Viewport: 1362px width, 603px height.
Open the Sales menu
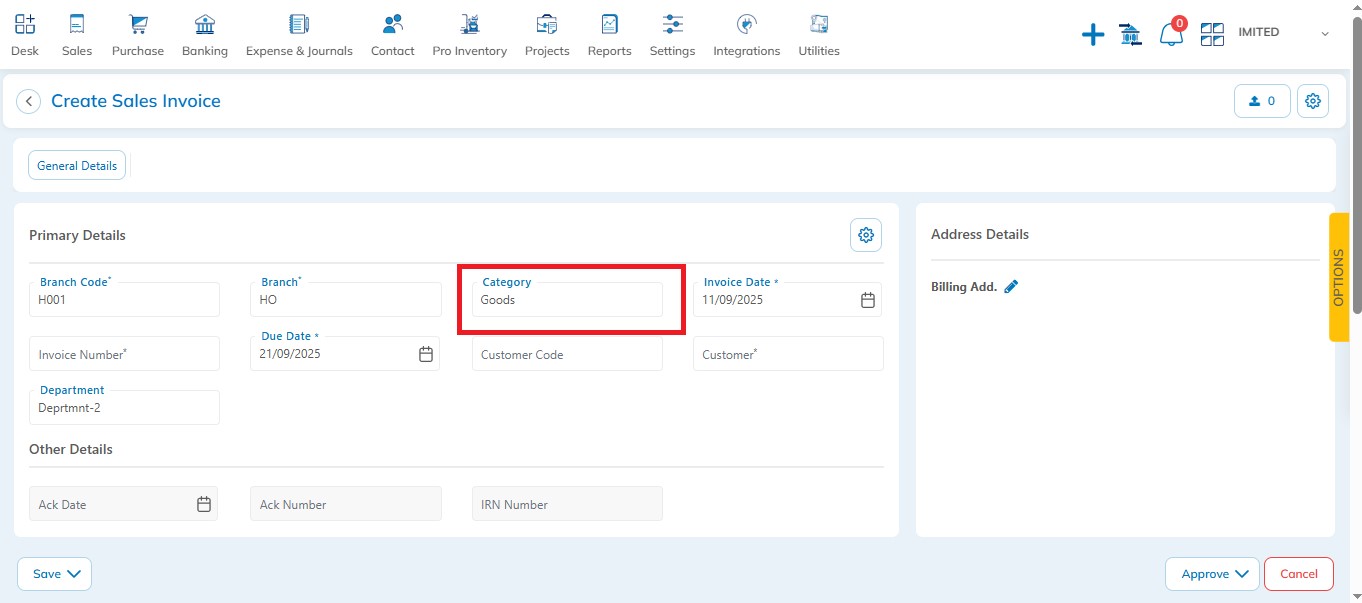(x=77, y=35)
